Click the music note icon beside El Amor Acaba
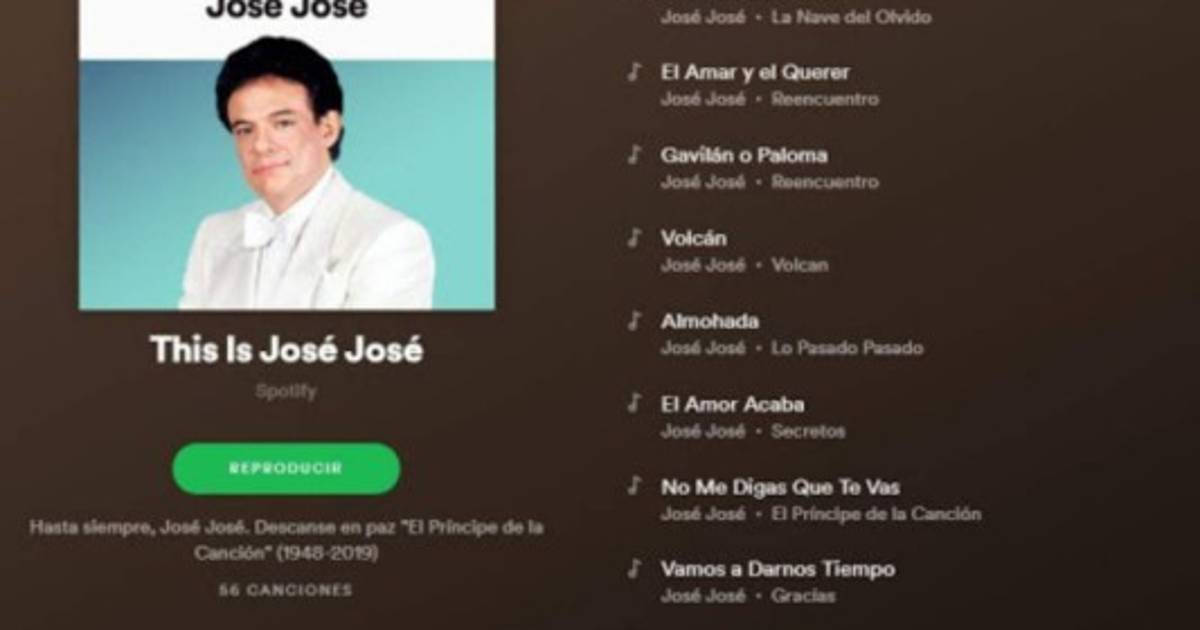The width and height of the screenshot is (1200, 630). (x=633, y=403)
